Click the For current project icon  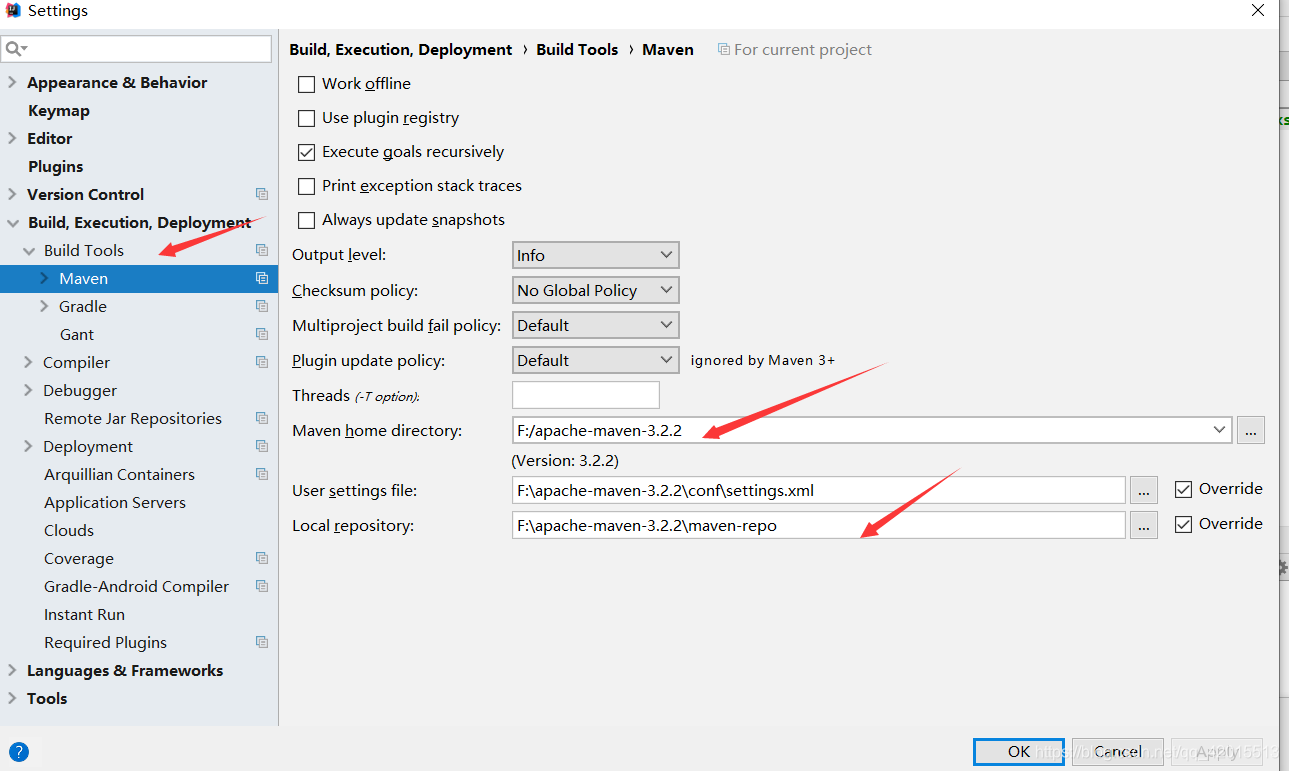point(724,49)
